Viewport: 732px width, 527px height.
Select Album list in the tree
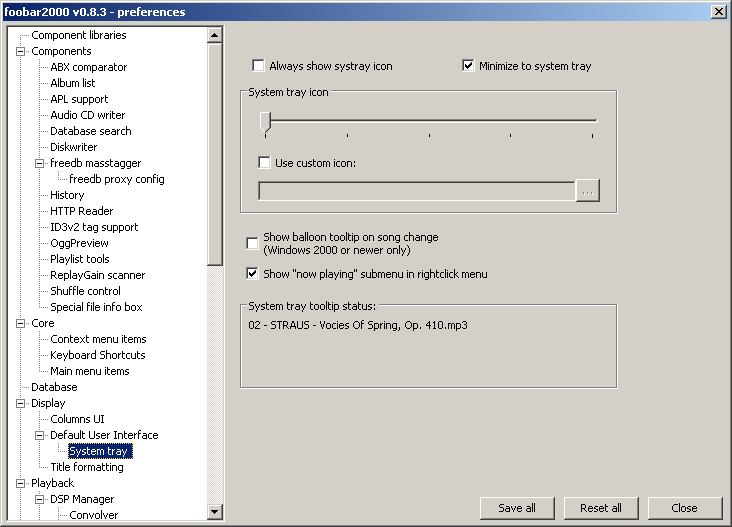(x=73, y=83)
